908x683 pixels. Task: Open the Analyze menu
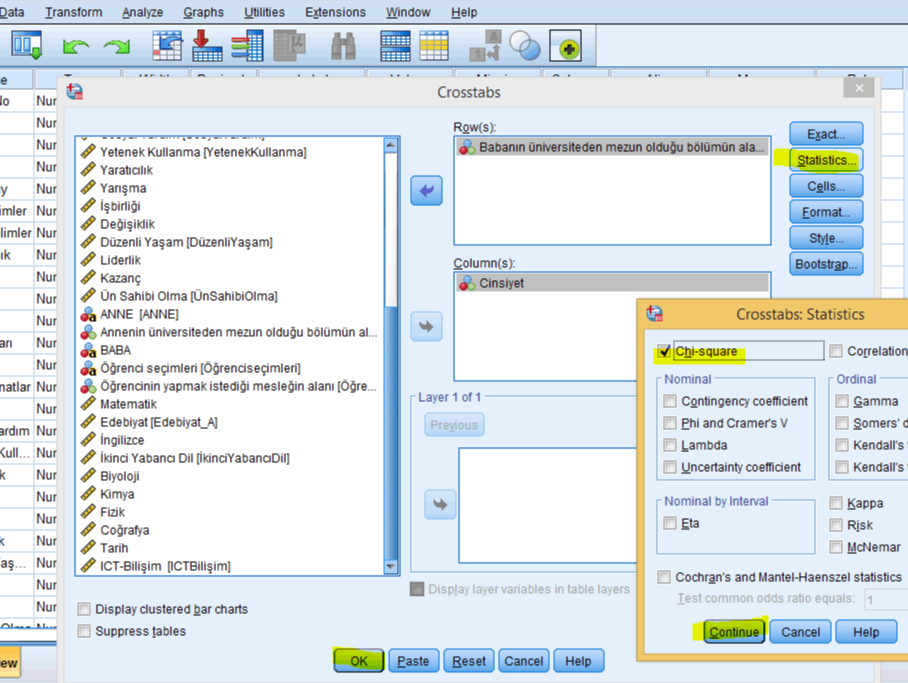click(x=142, y=12)
